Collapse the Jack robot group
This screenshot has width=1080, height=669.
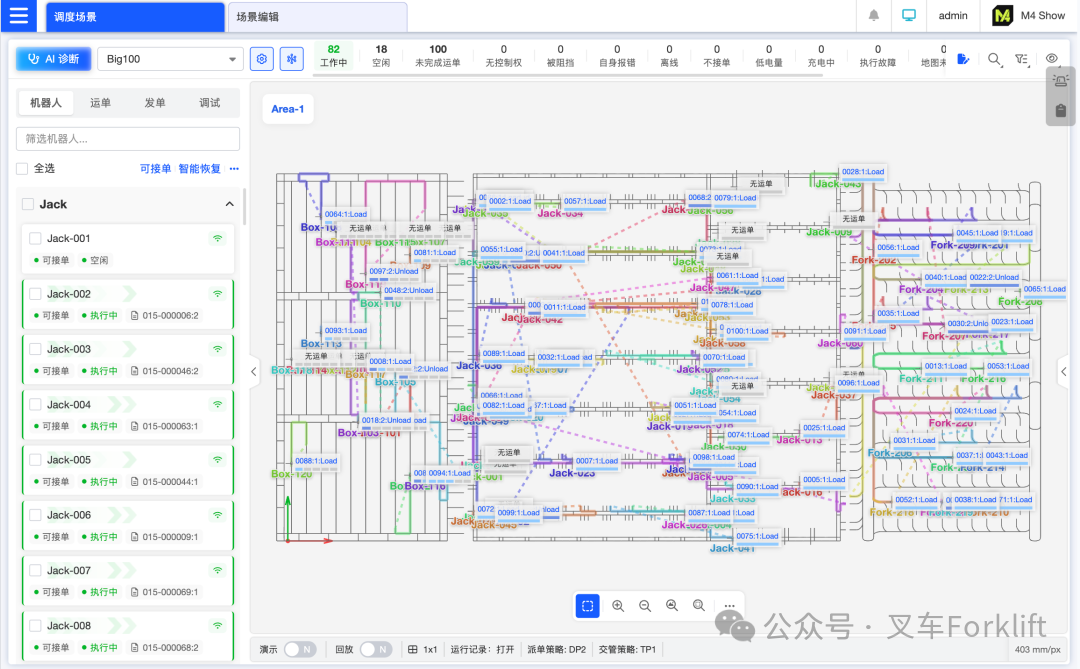pos(229,204)
